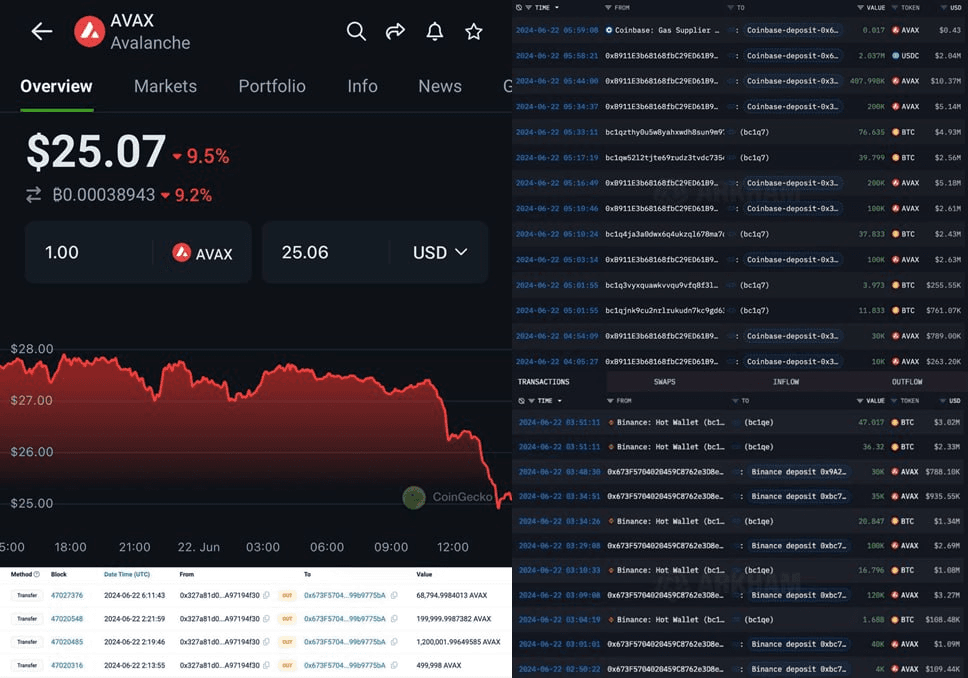
Task: Set a price alert with the bell icon
Action: tap(435, 31)
